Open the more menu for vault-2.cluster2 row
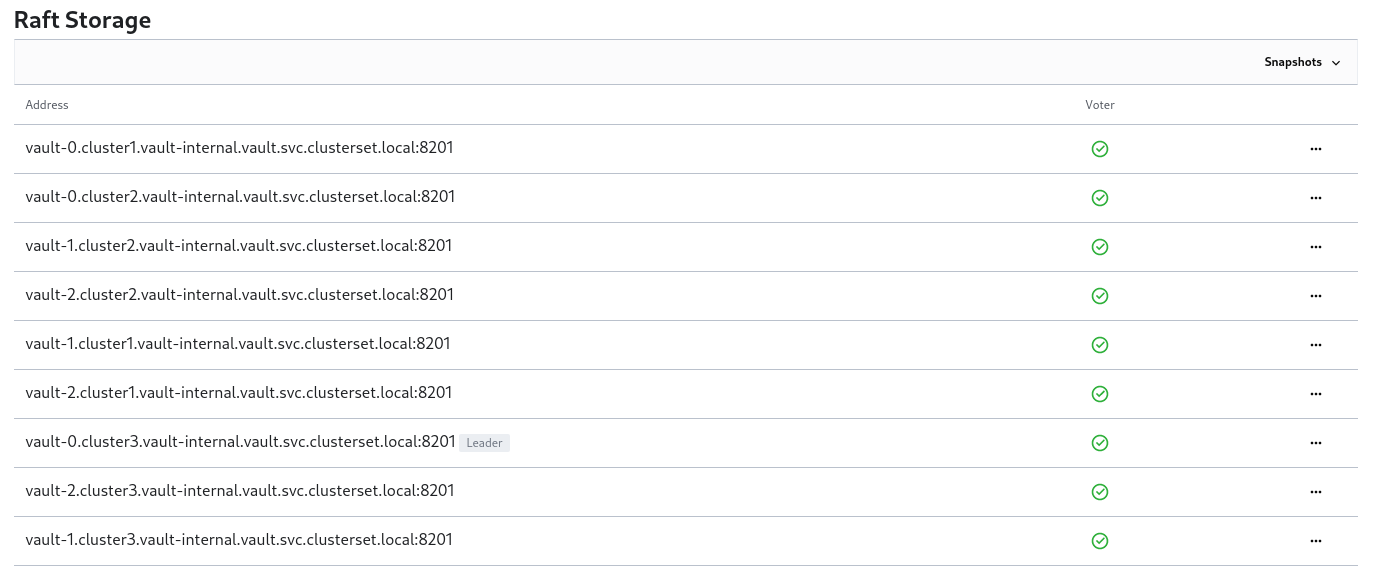This screenshot has width=1379, height=579. click(x=1315, y=296)
